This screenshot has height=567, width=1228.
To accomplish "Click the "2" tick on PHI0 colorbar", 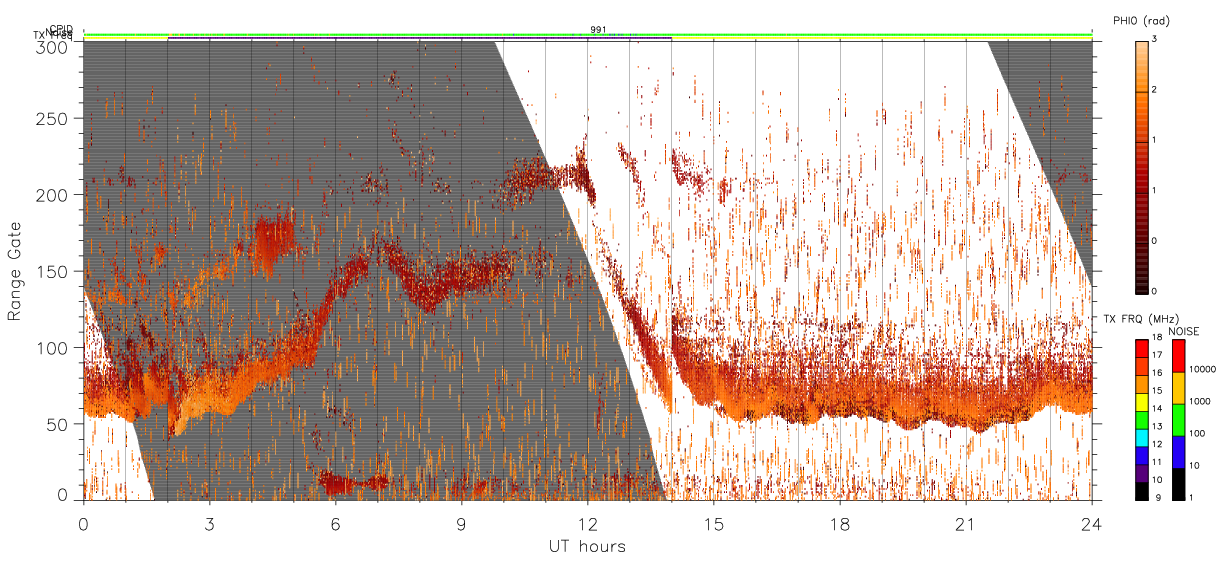I will tap(1153, 90).
